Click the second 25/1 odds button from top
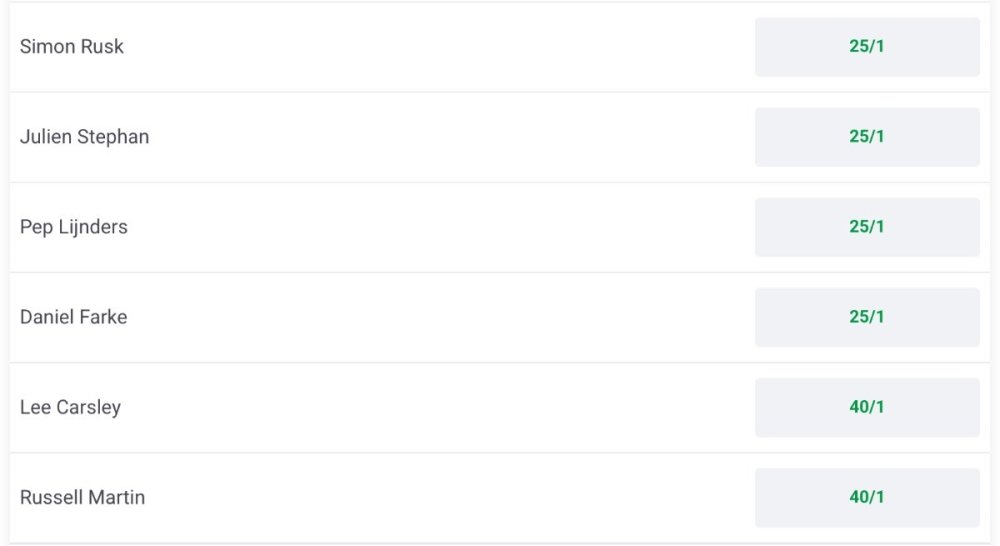The width and height of the screenshot is (1000, 546). [x=866, y=137]
